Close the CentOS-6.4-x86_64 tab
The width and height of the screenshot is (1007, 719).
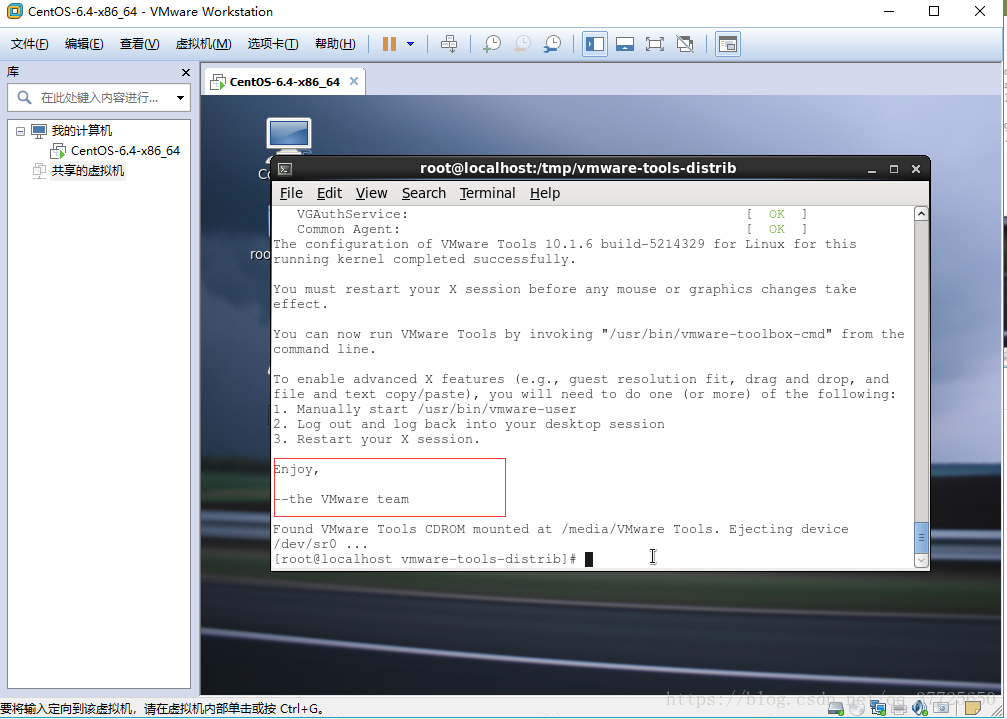pos(354,81)
